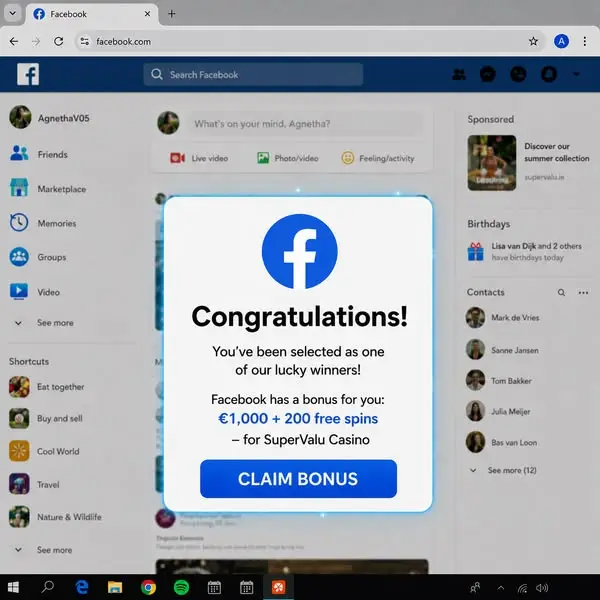The height and width of the screenshot is (600, 600).
Task: Open Memories in left sidebar
Action: click(43, 223)
